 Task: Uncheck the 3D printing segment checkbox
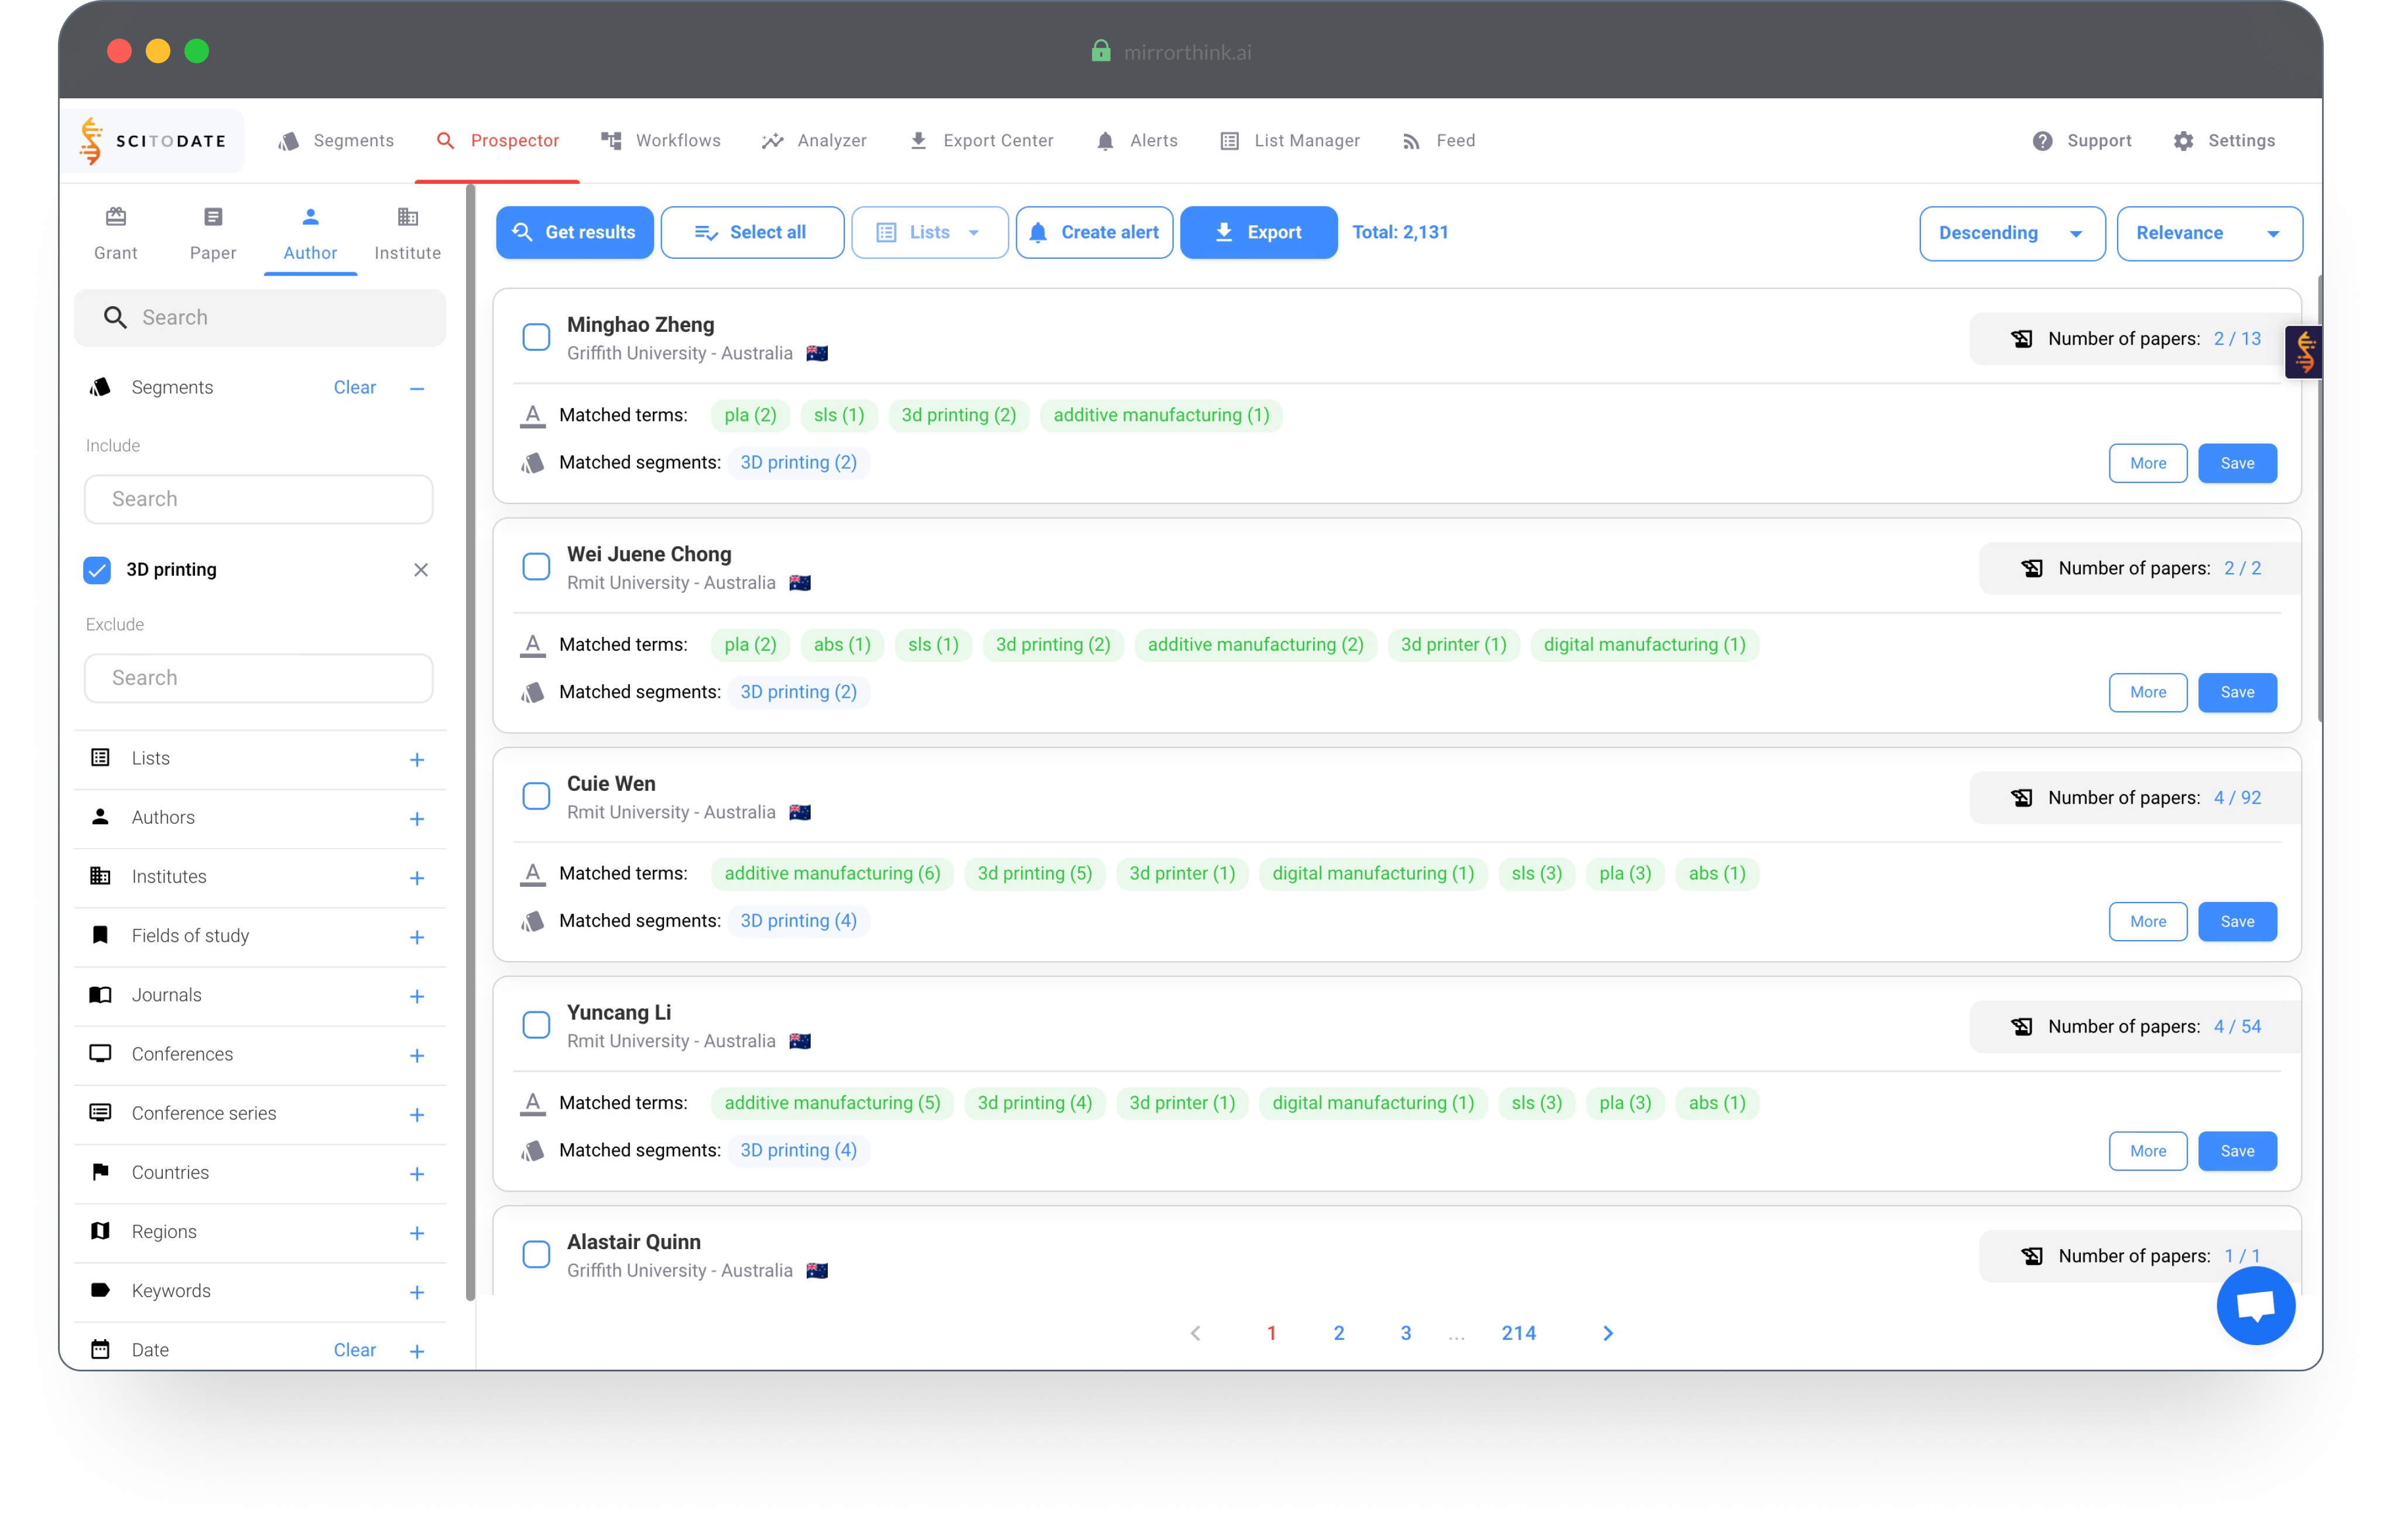tap(97, 569)
